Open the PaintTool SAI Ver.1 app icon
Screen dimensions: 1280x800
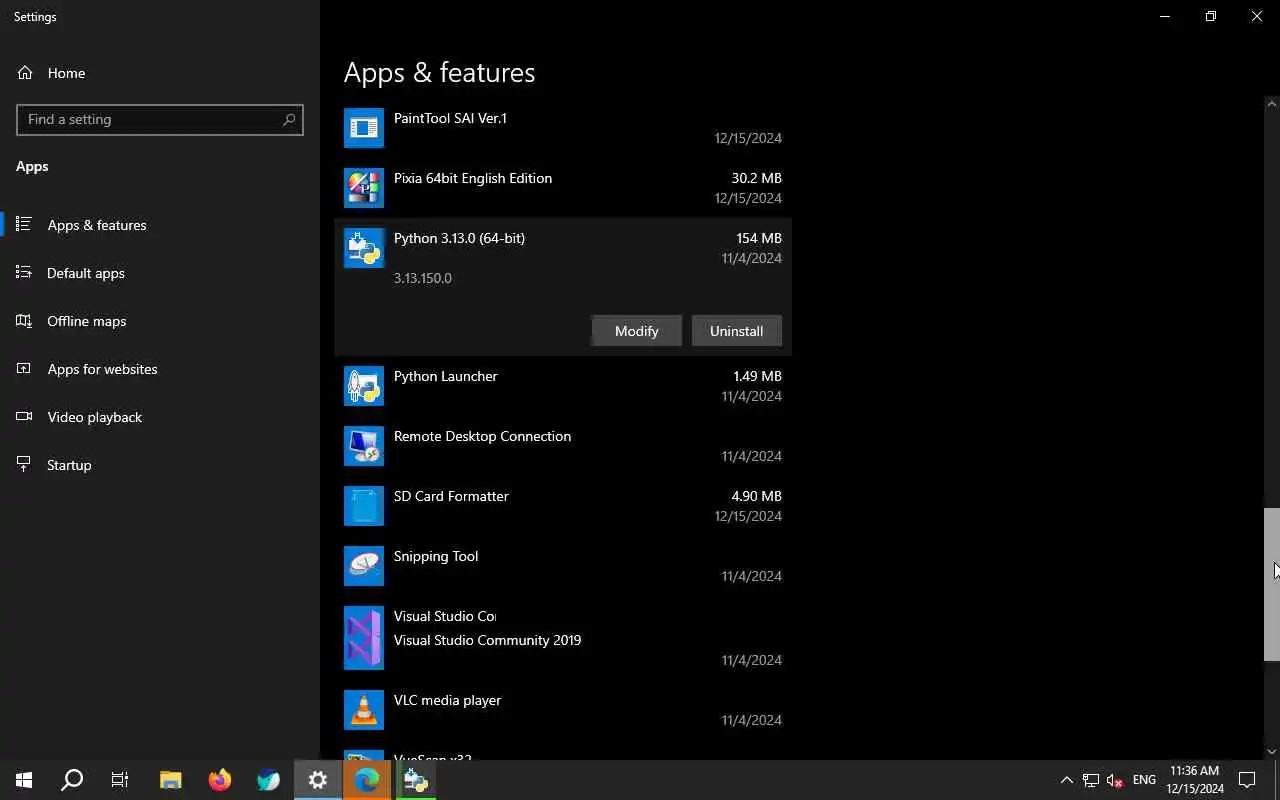pos(364,128)
